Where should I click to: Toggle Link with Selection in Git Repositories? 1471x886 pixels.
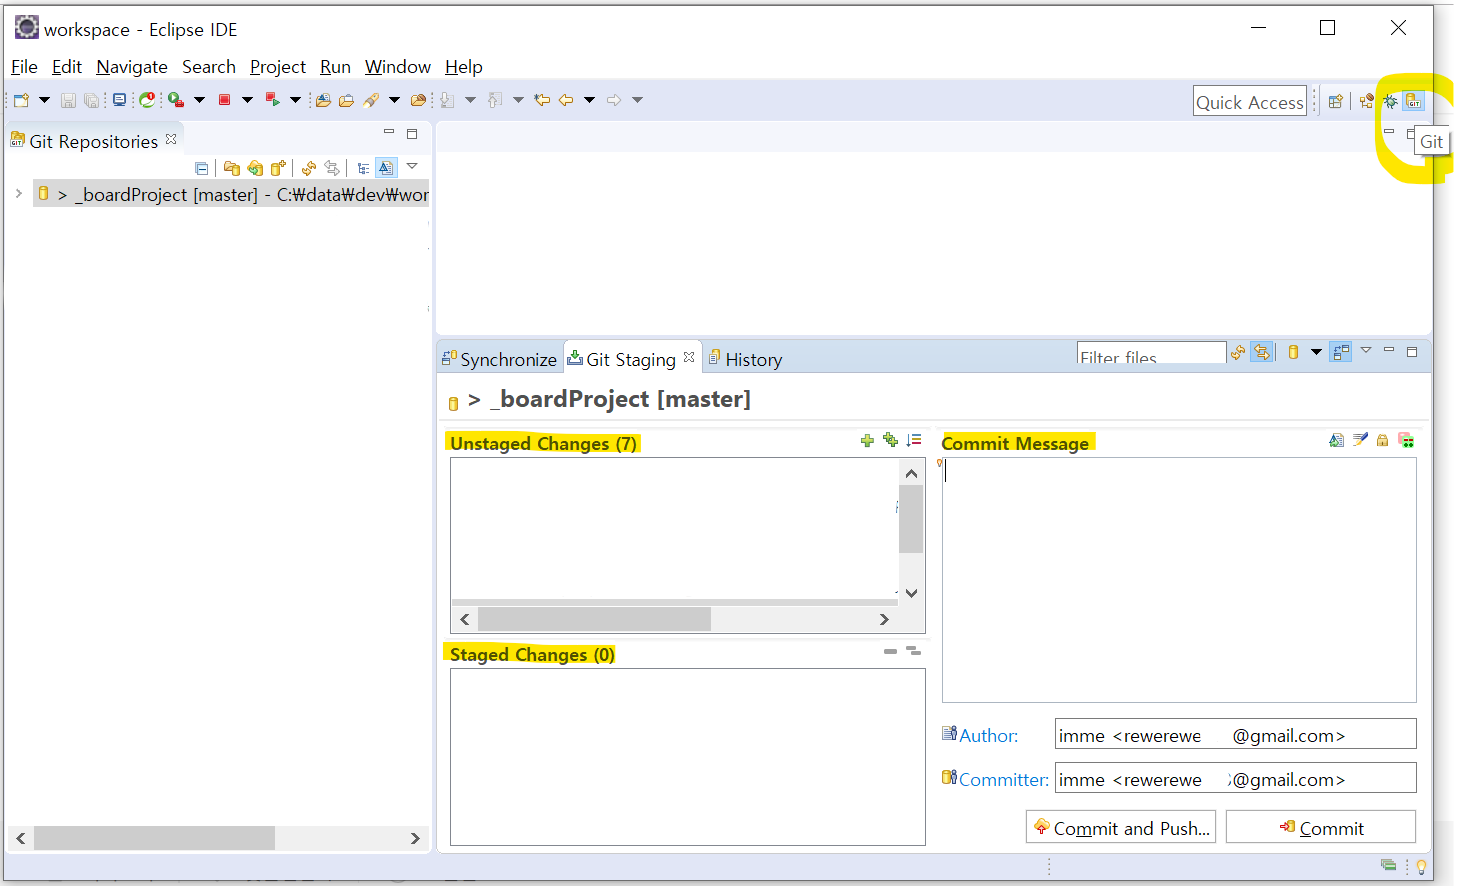point(332,168)
